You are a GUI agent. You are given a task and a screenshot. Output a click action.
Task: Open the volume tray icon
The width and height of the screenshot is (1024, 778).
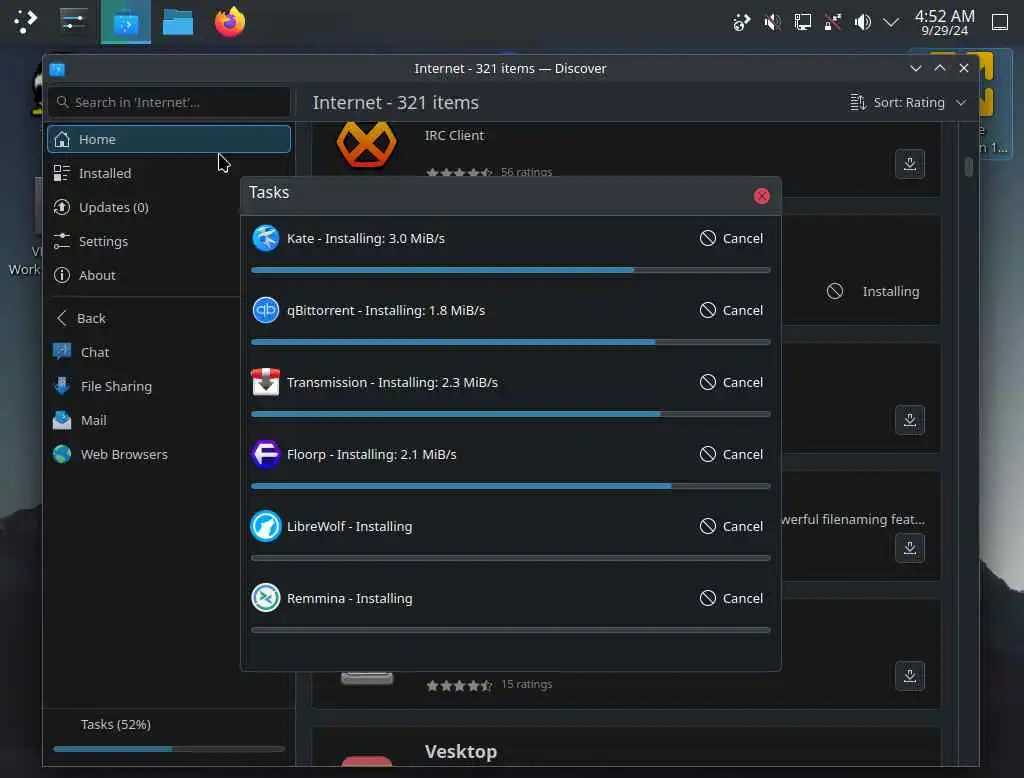point(862,23)
